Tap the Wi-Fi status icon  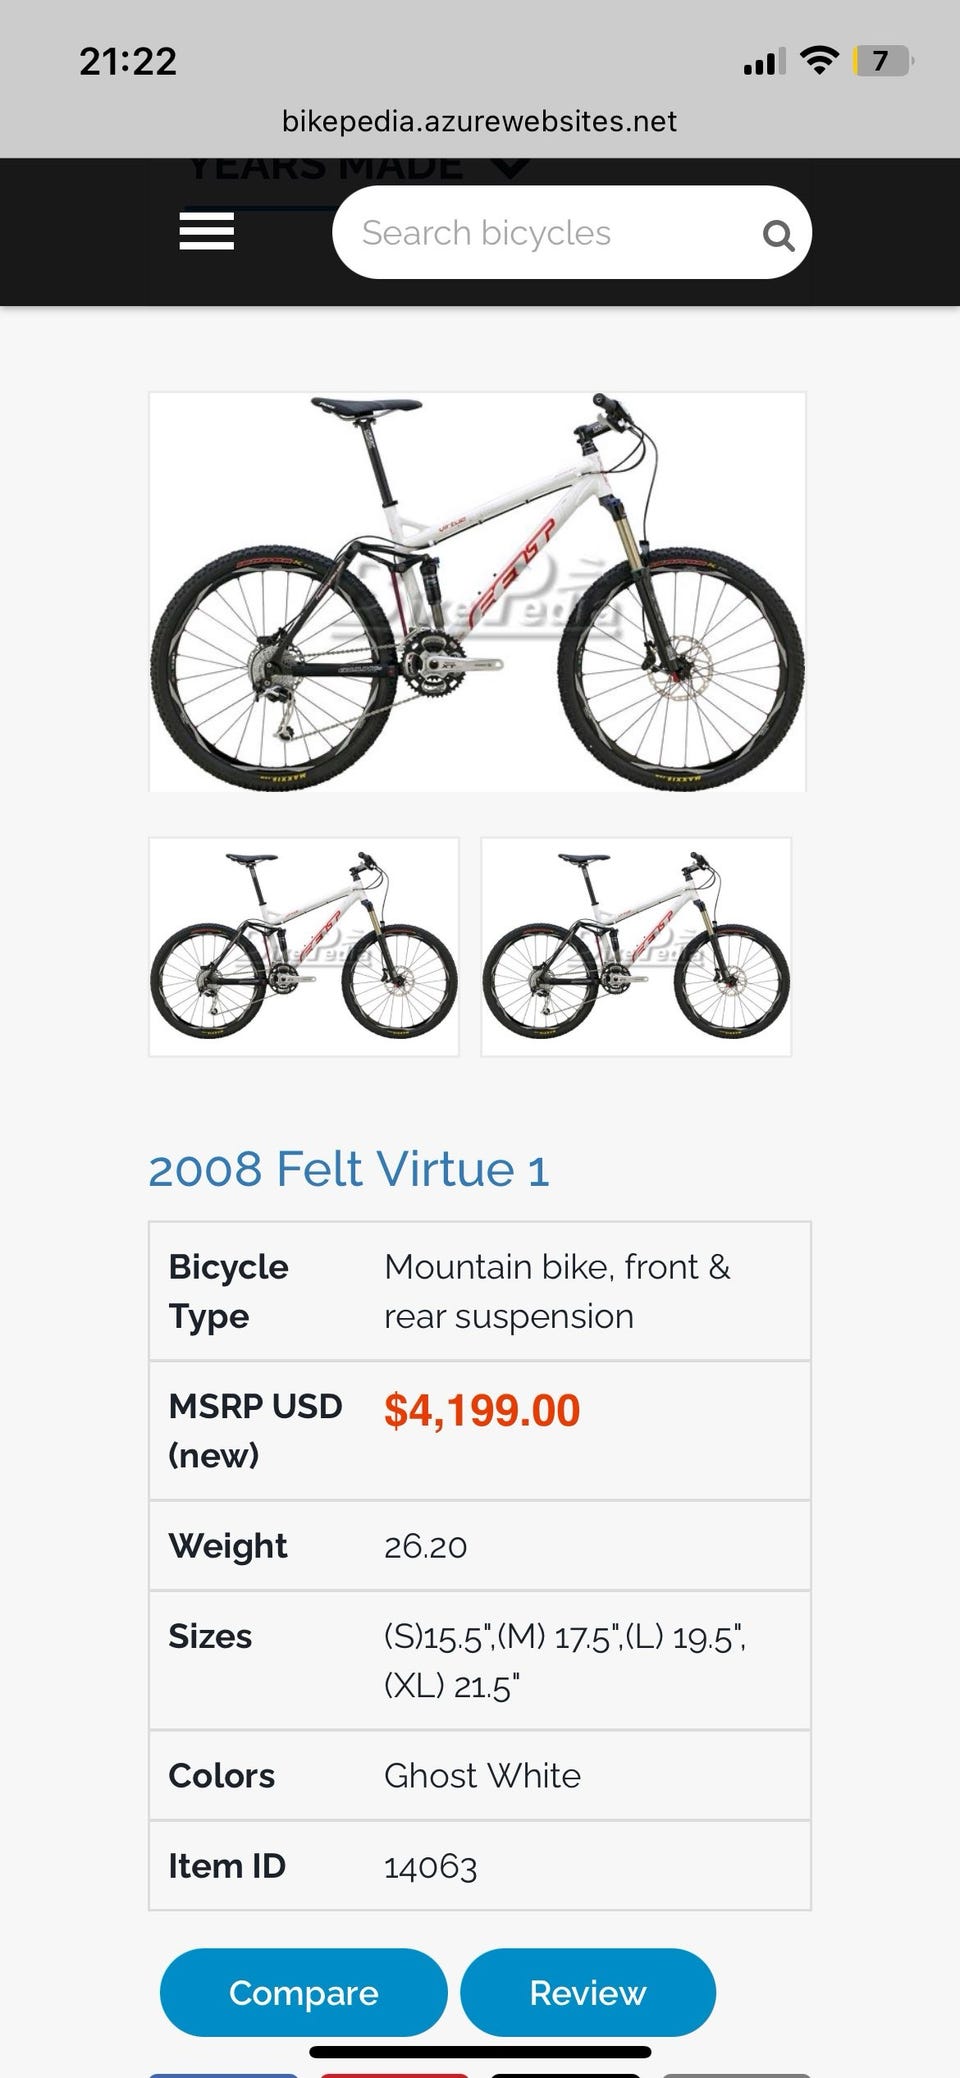tap(820, 61)
